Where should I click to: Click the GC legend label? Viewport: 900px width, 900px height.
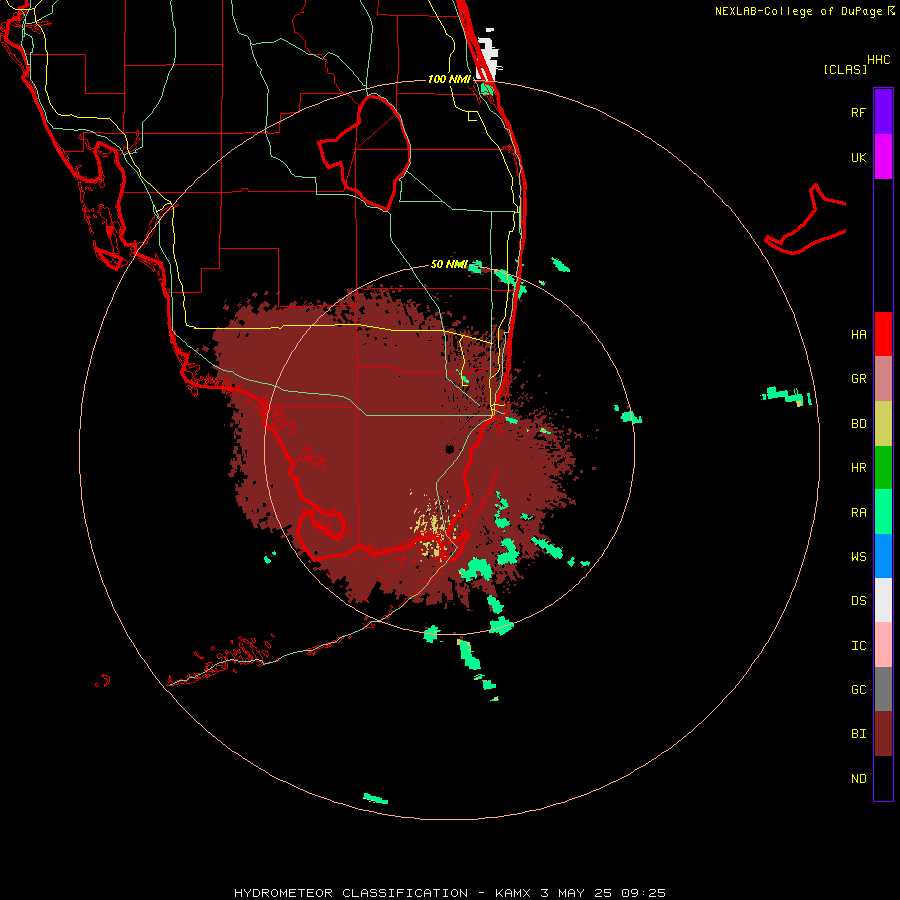858,689
